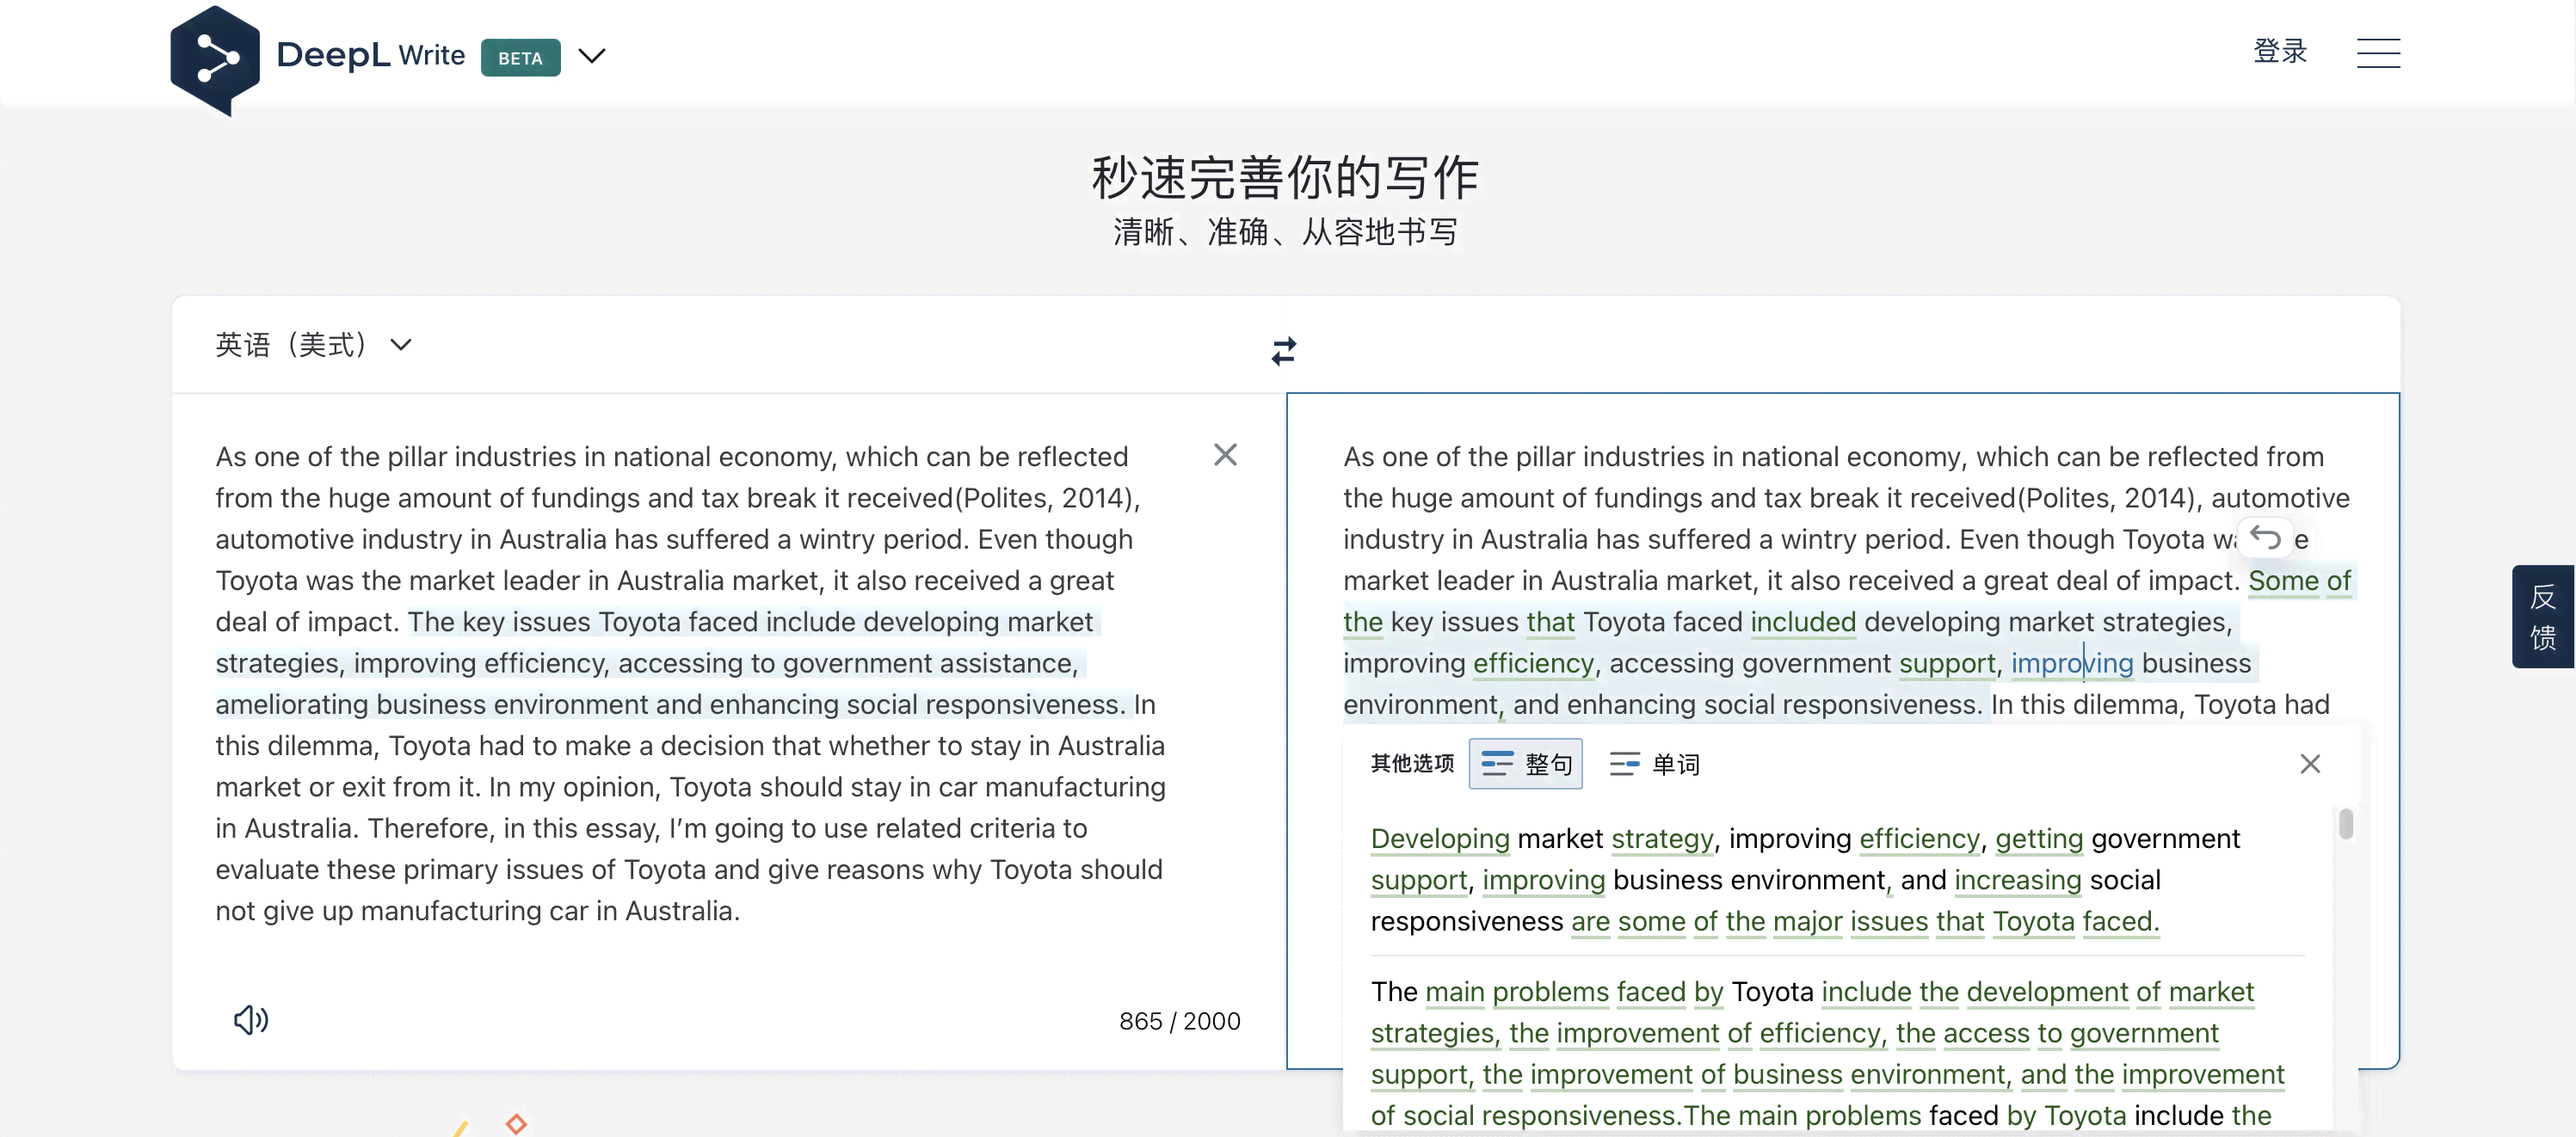This screenshot has width=2576, height=1137.
Task: Click the audio speaker icon
Action: 250,1018
